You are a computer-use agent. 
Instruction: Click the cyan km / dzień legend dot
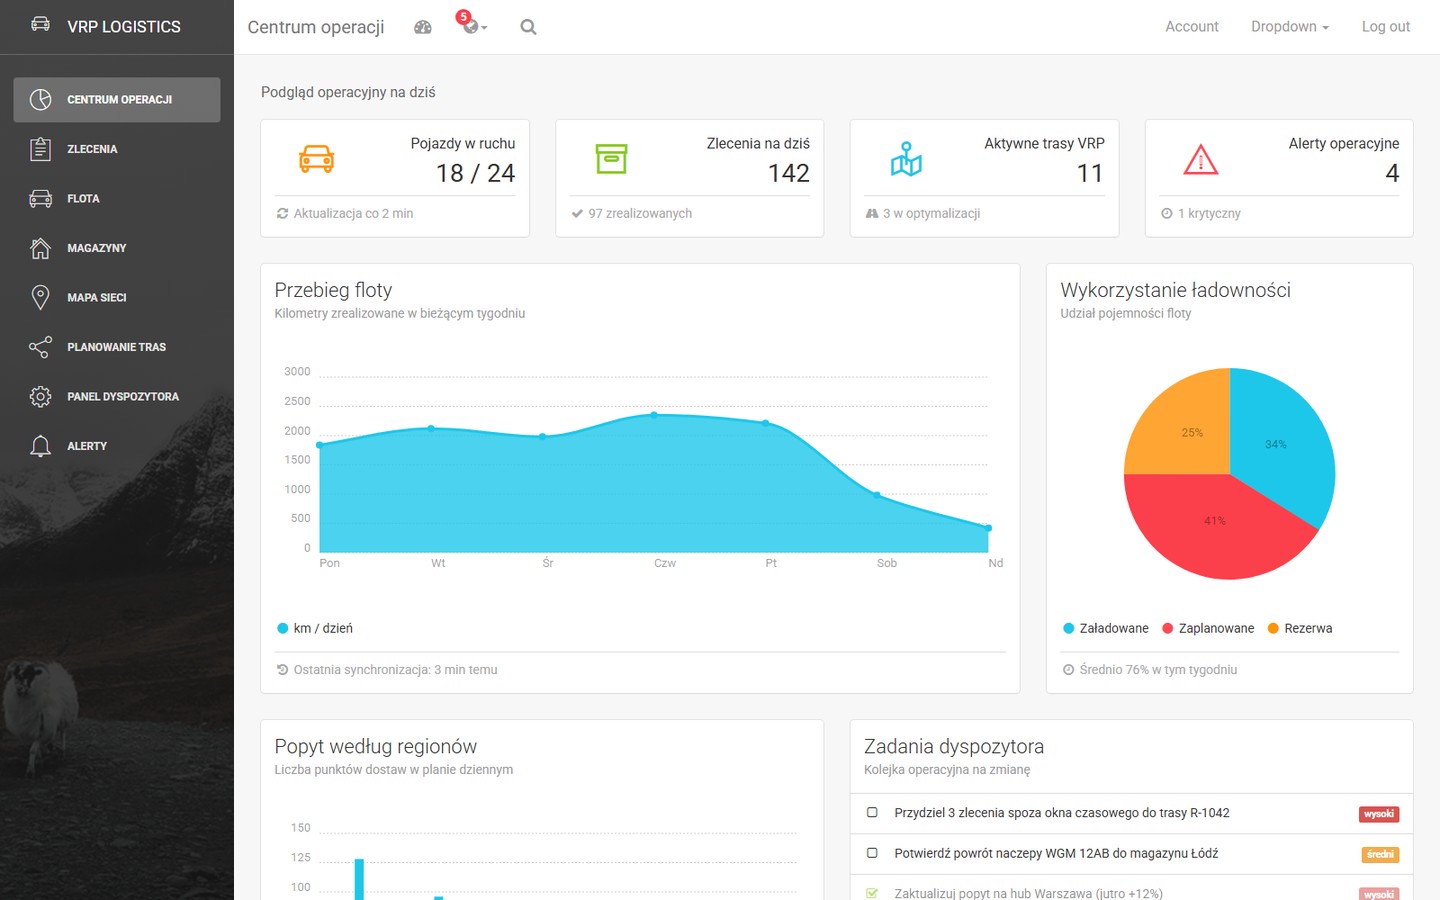click(x=282, y=628)
